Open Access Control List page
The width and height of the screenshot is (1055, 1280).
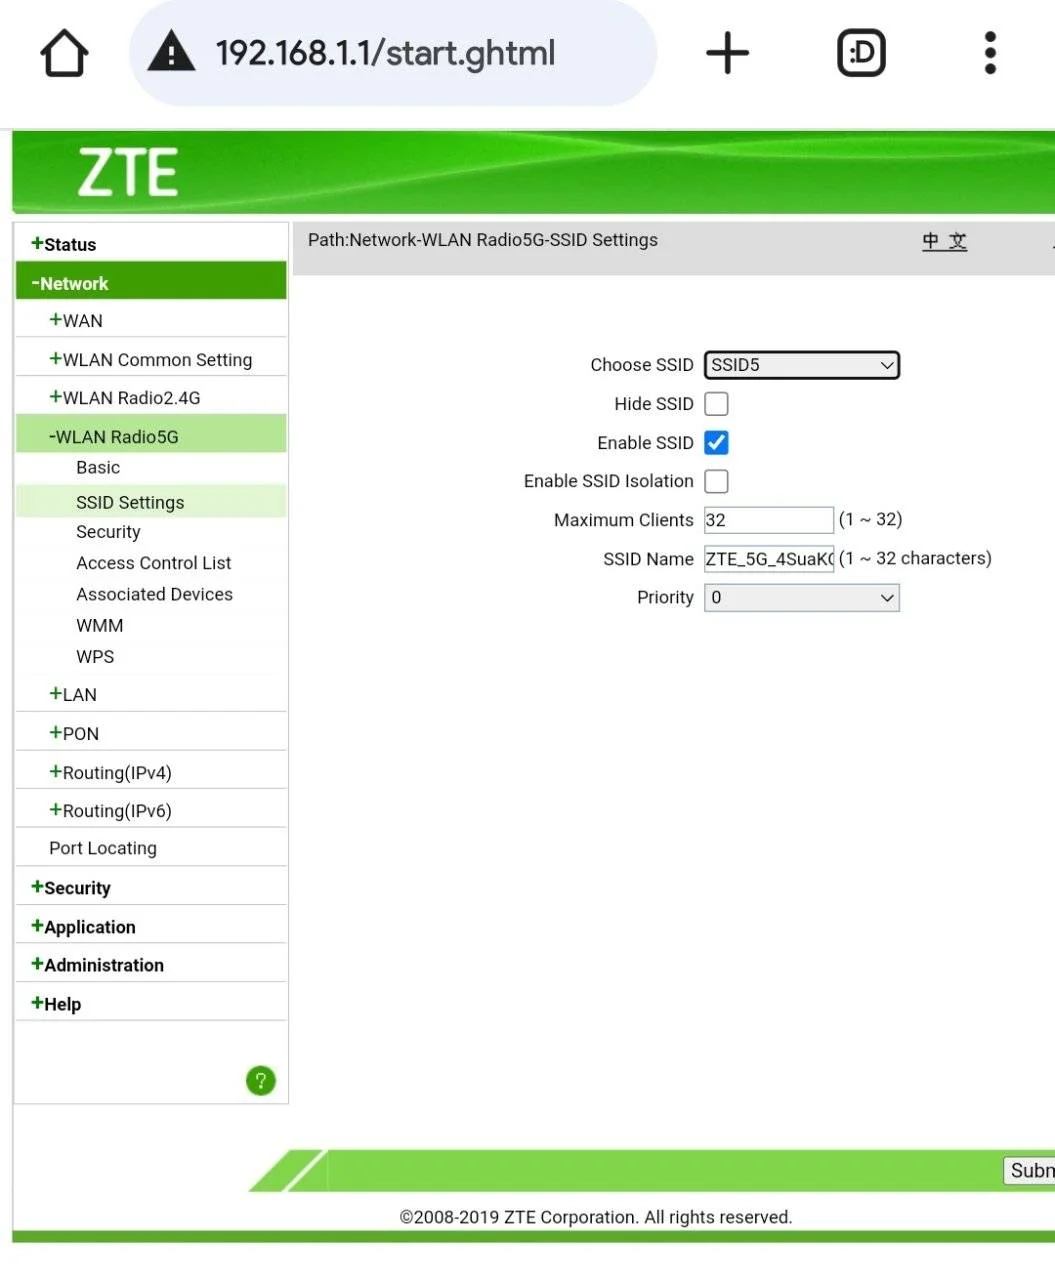[154, 563]
